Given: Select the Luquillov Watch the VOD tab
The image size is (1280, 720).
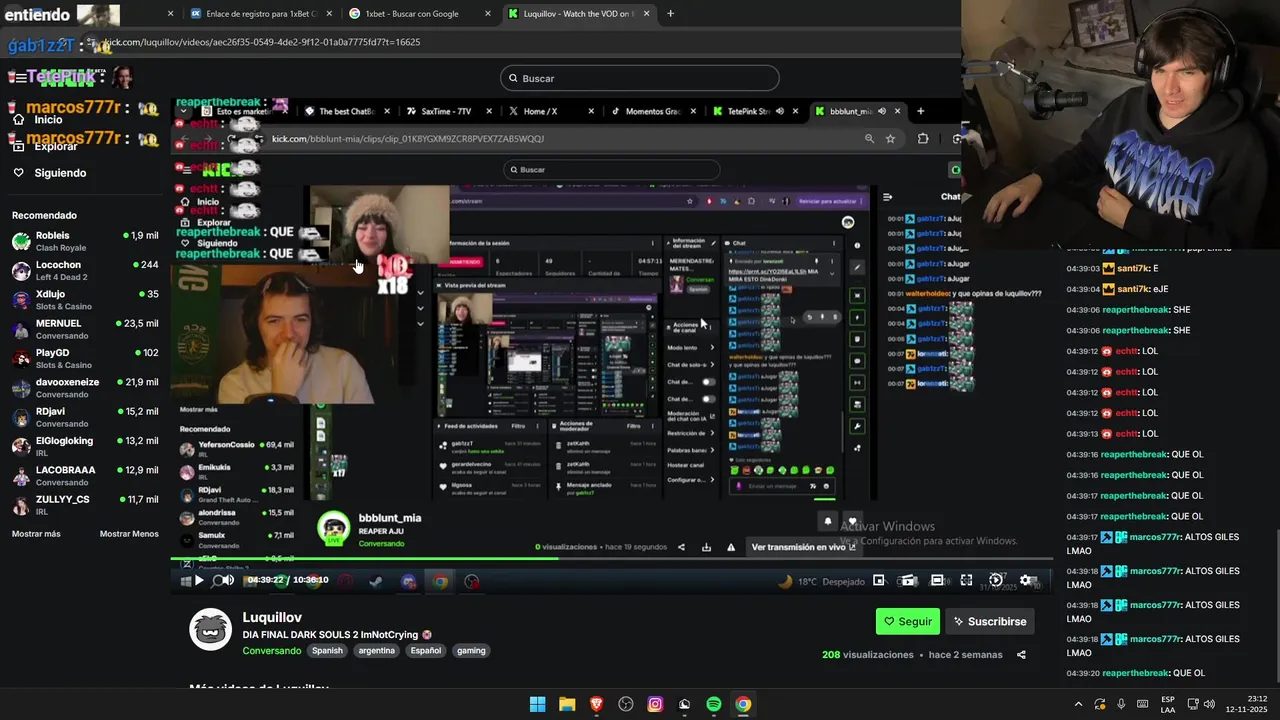Looking at the screenshot, I should pyautogui.click(x=580, y=14).
